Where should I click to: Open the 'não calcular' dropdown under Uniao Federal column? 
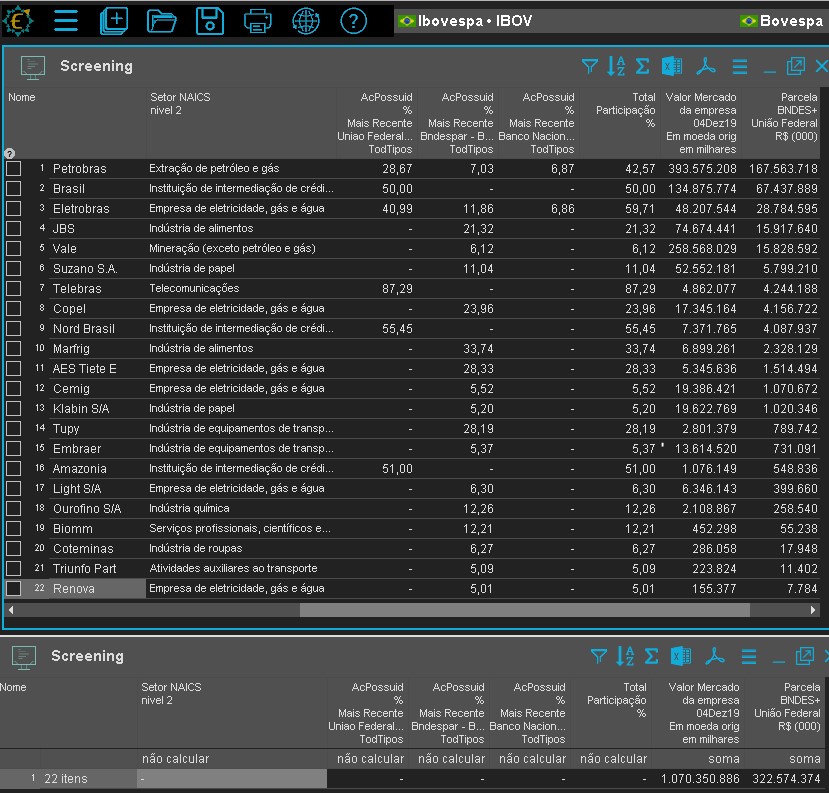click(368, 759)
